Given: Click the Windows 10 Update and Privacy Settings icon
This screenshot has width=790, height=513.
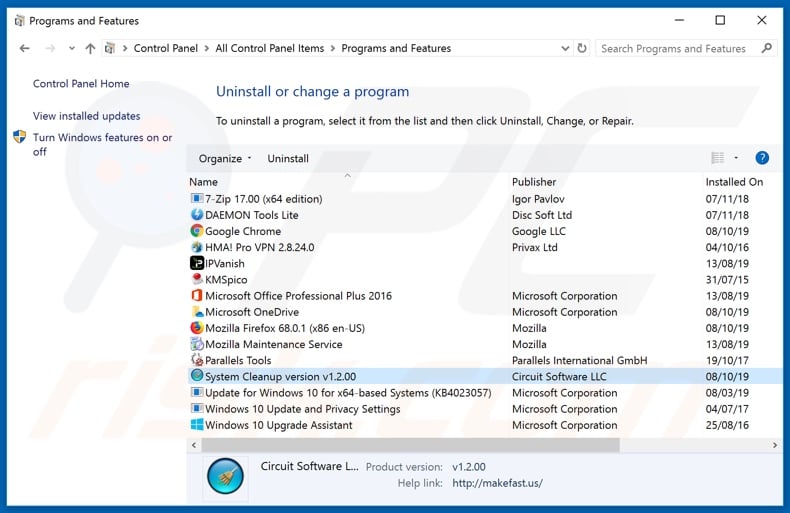Looking at the screenshot, I should pyautogui.click(x=196, y=408).
